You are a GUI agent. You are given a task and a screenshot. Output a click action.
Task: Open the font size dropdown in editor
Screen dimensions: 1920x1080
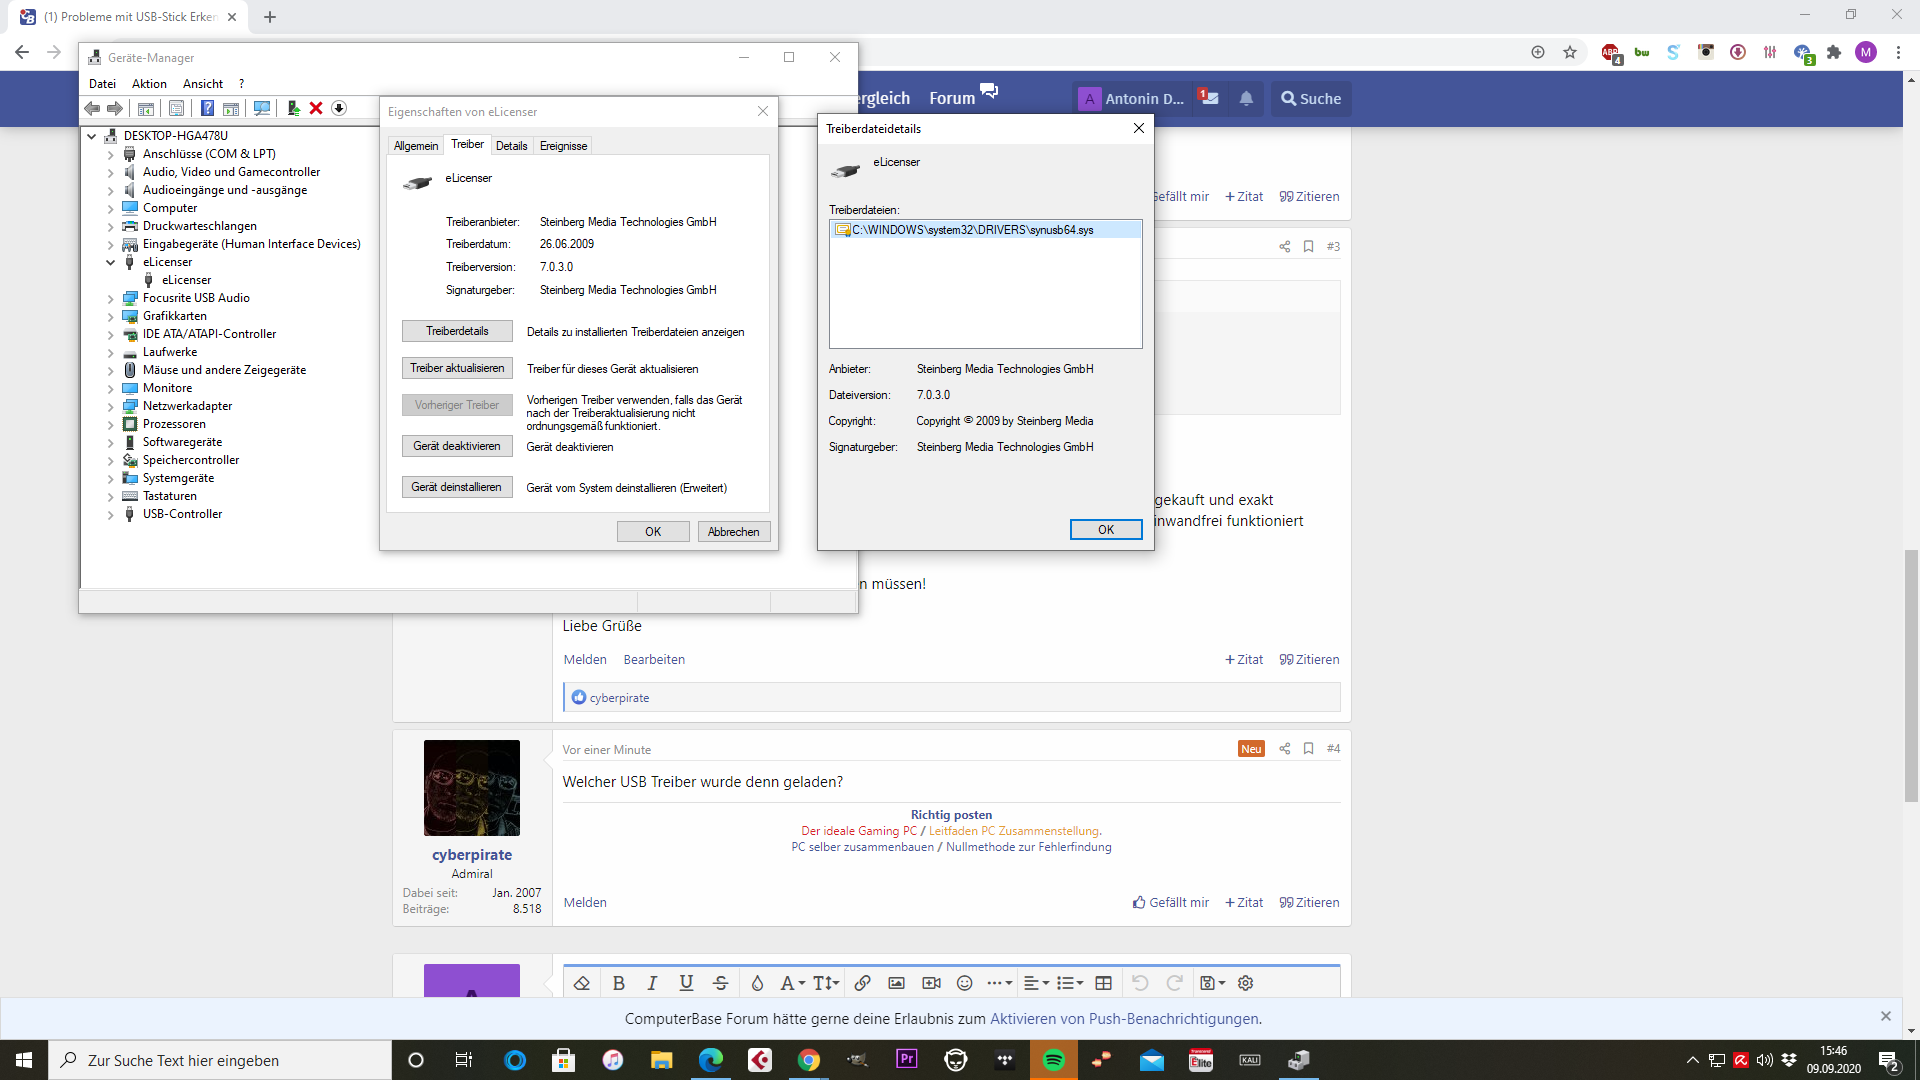pyautogui.click(x=825, y=983)
